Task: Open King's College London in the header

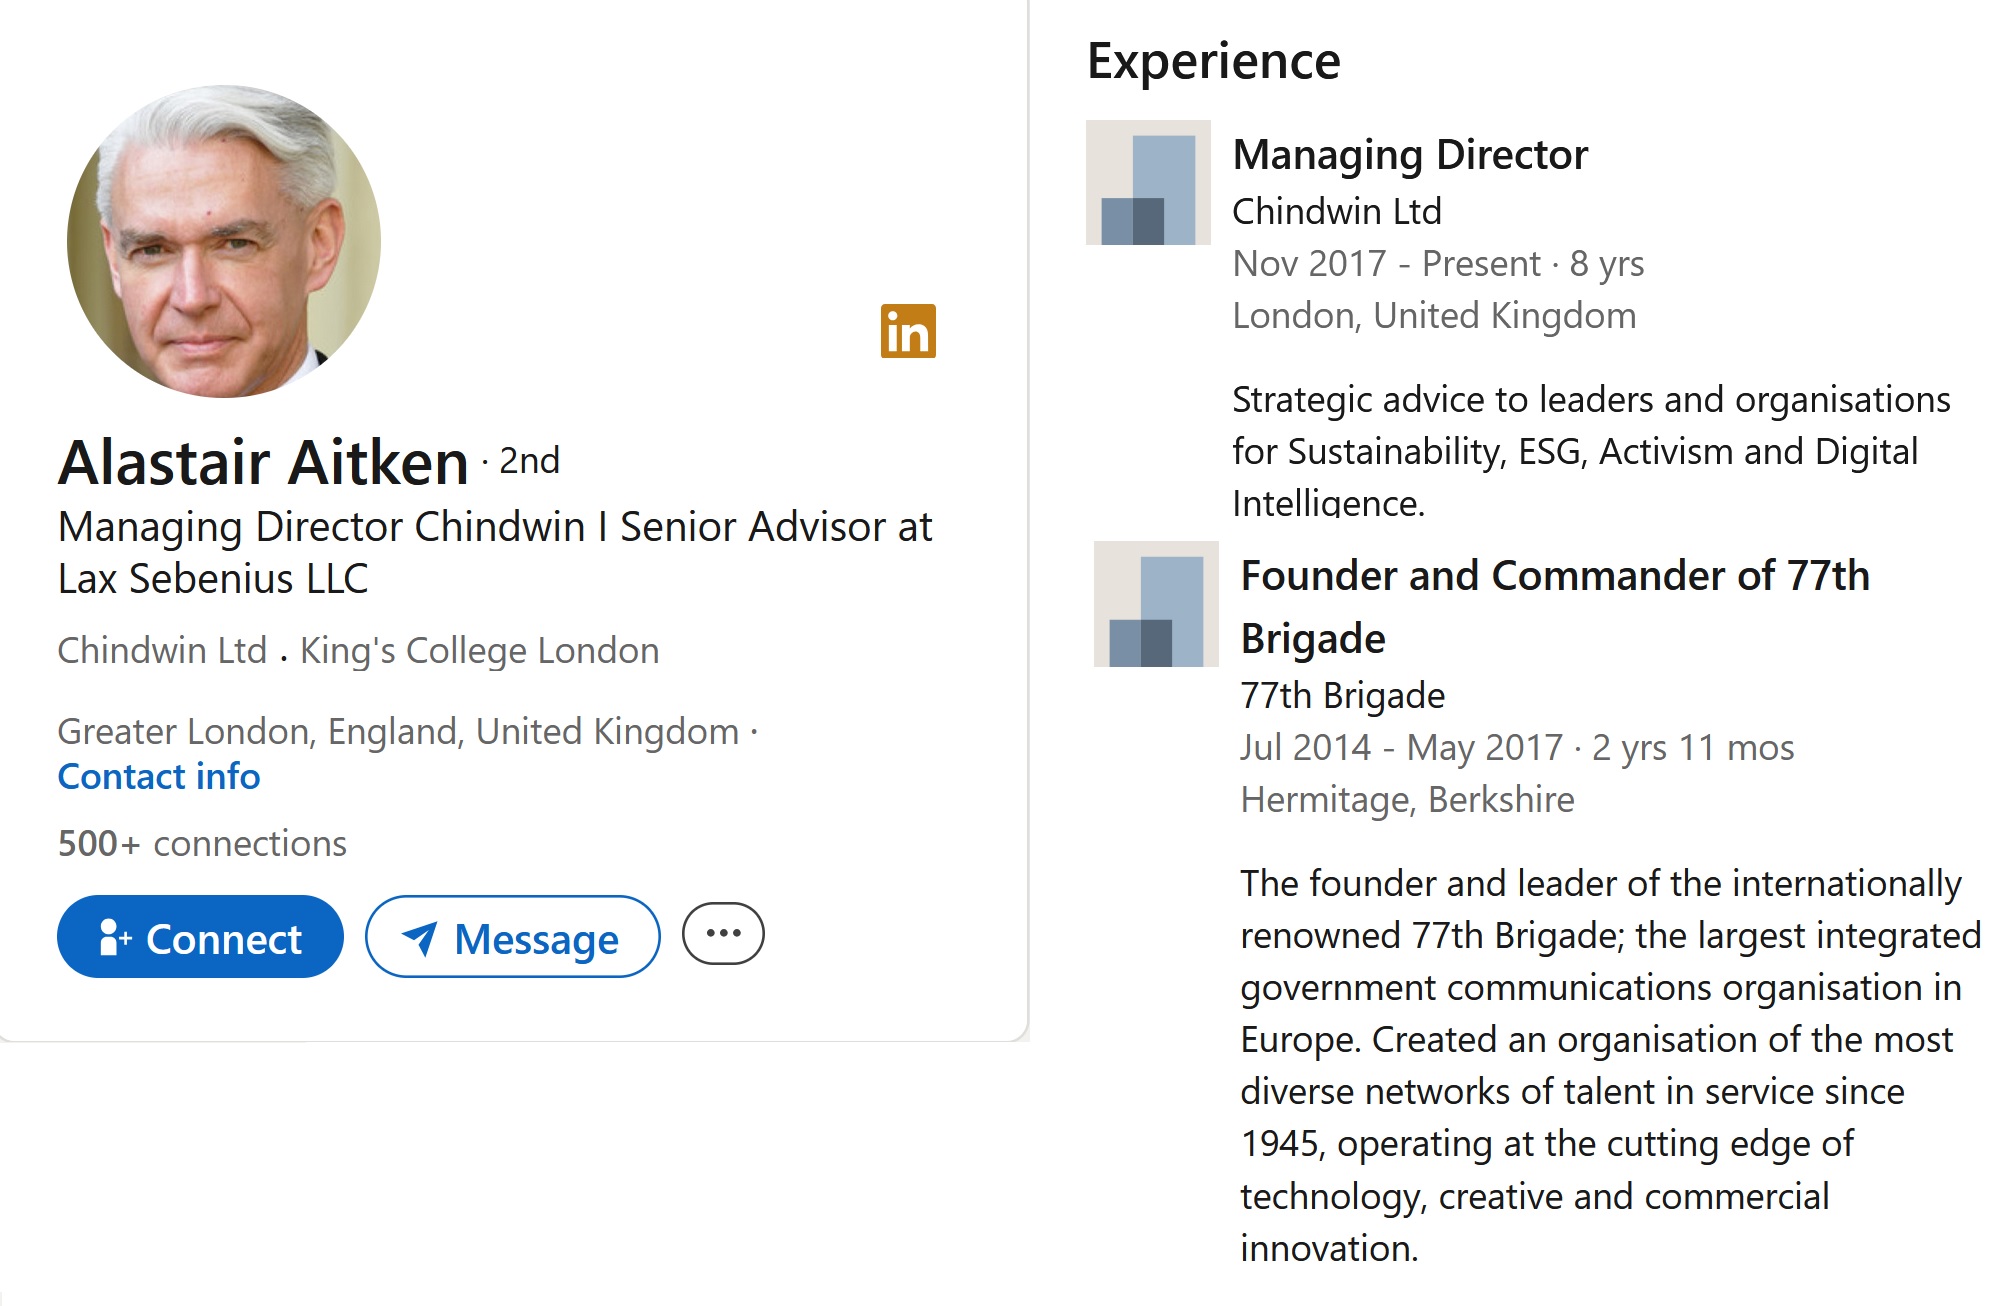Action: (x=479, y=651)
